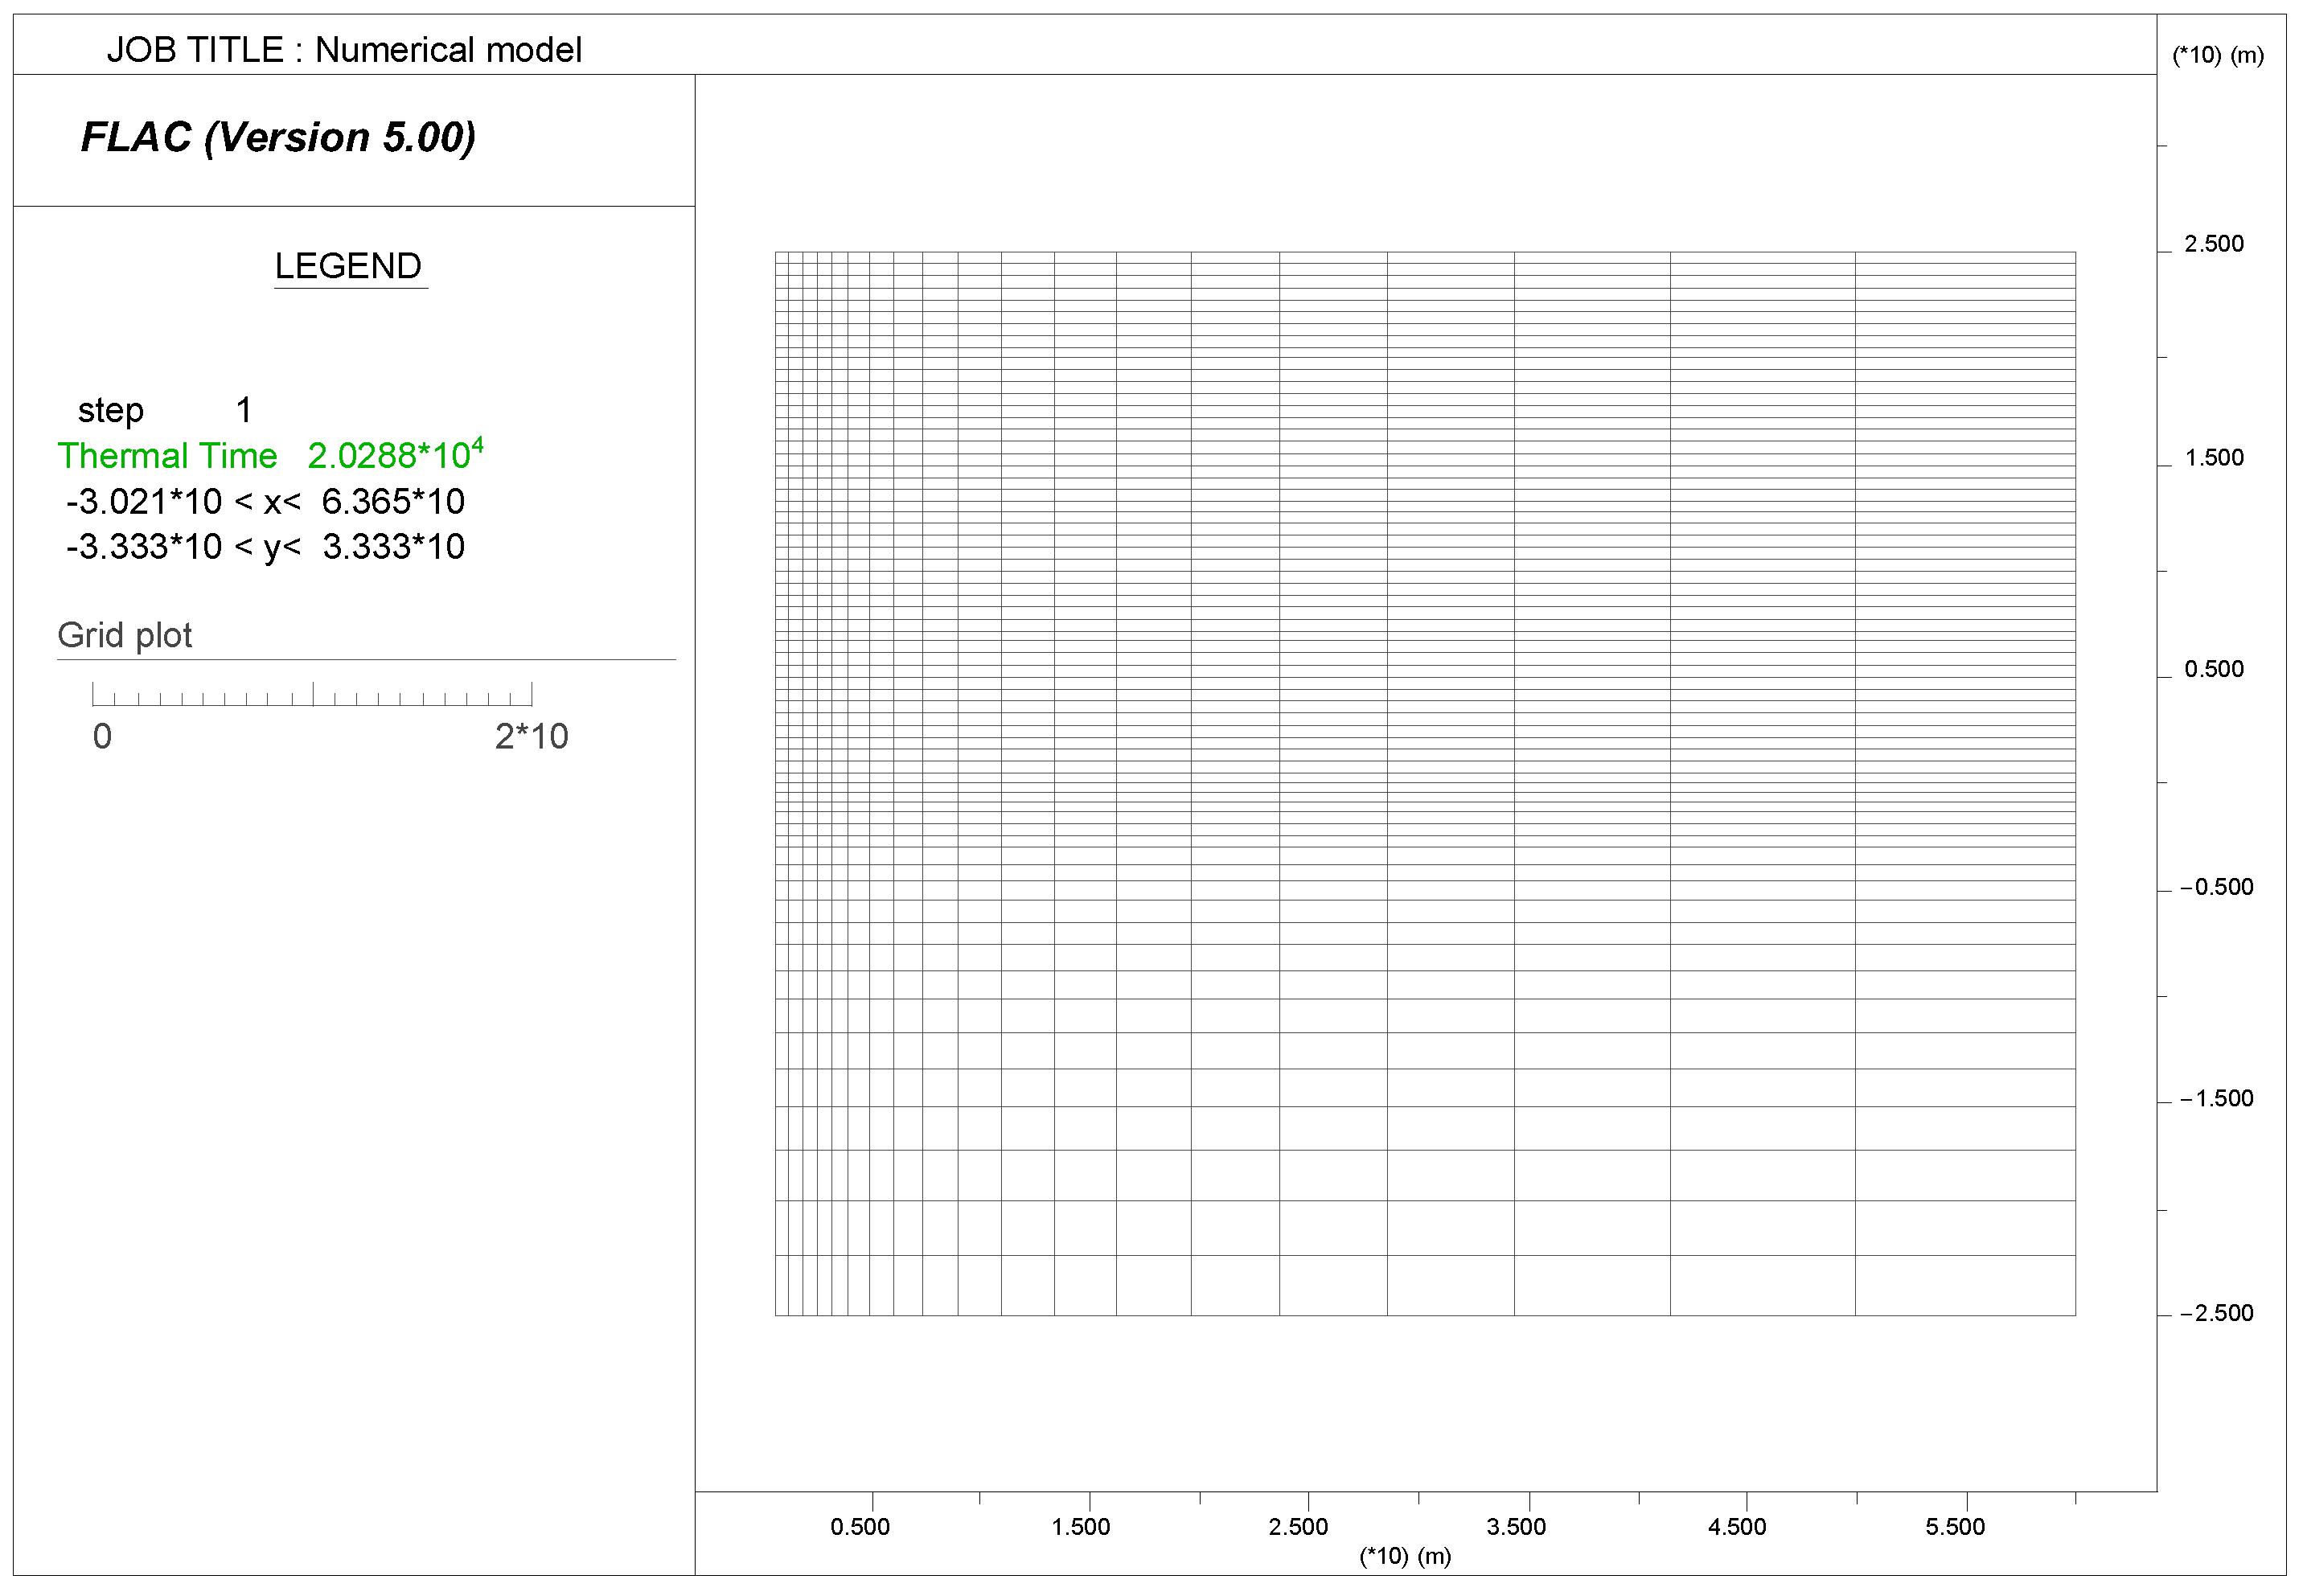Click the step 1 legend entry

tap(164, 410)
